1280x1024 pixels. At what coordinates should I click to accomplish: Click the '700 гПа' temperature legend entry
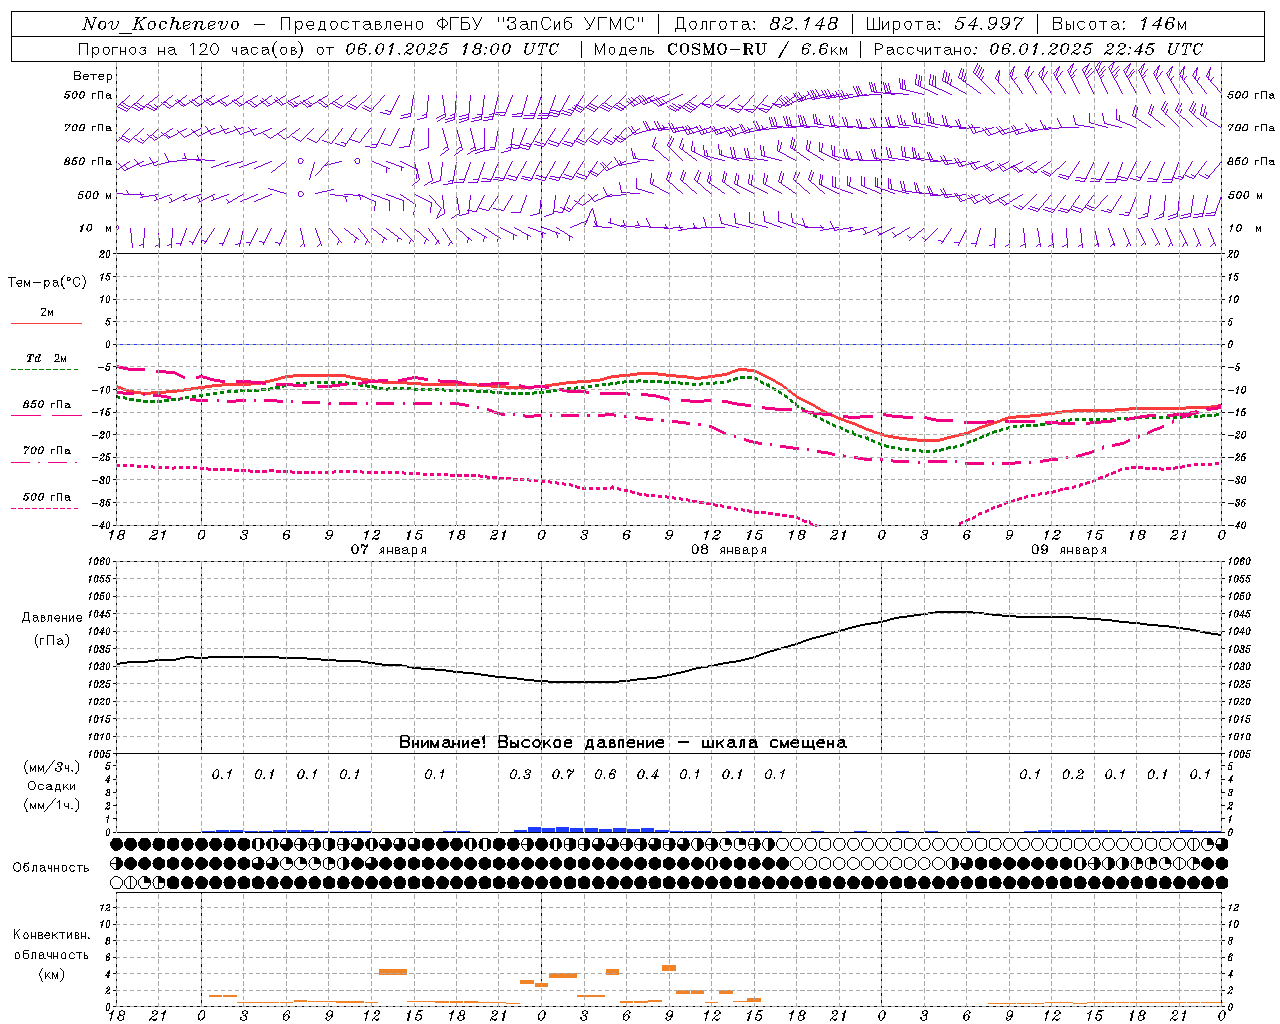click(x=47, y=451)
